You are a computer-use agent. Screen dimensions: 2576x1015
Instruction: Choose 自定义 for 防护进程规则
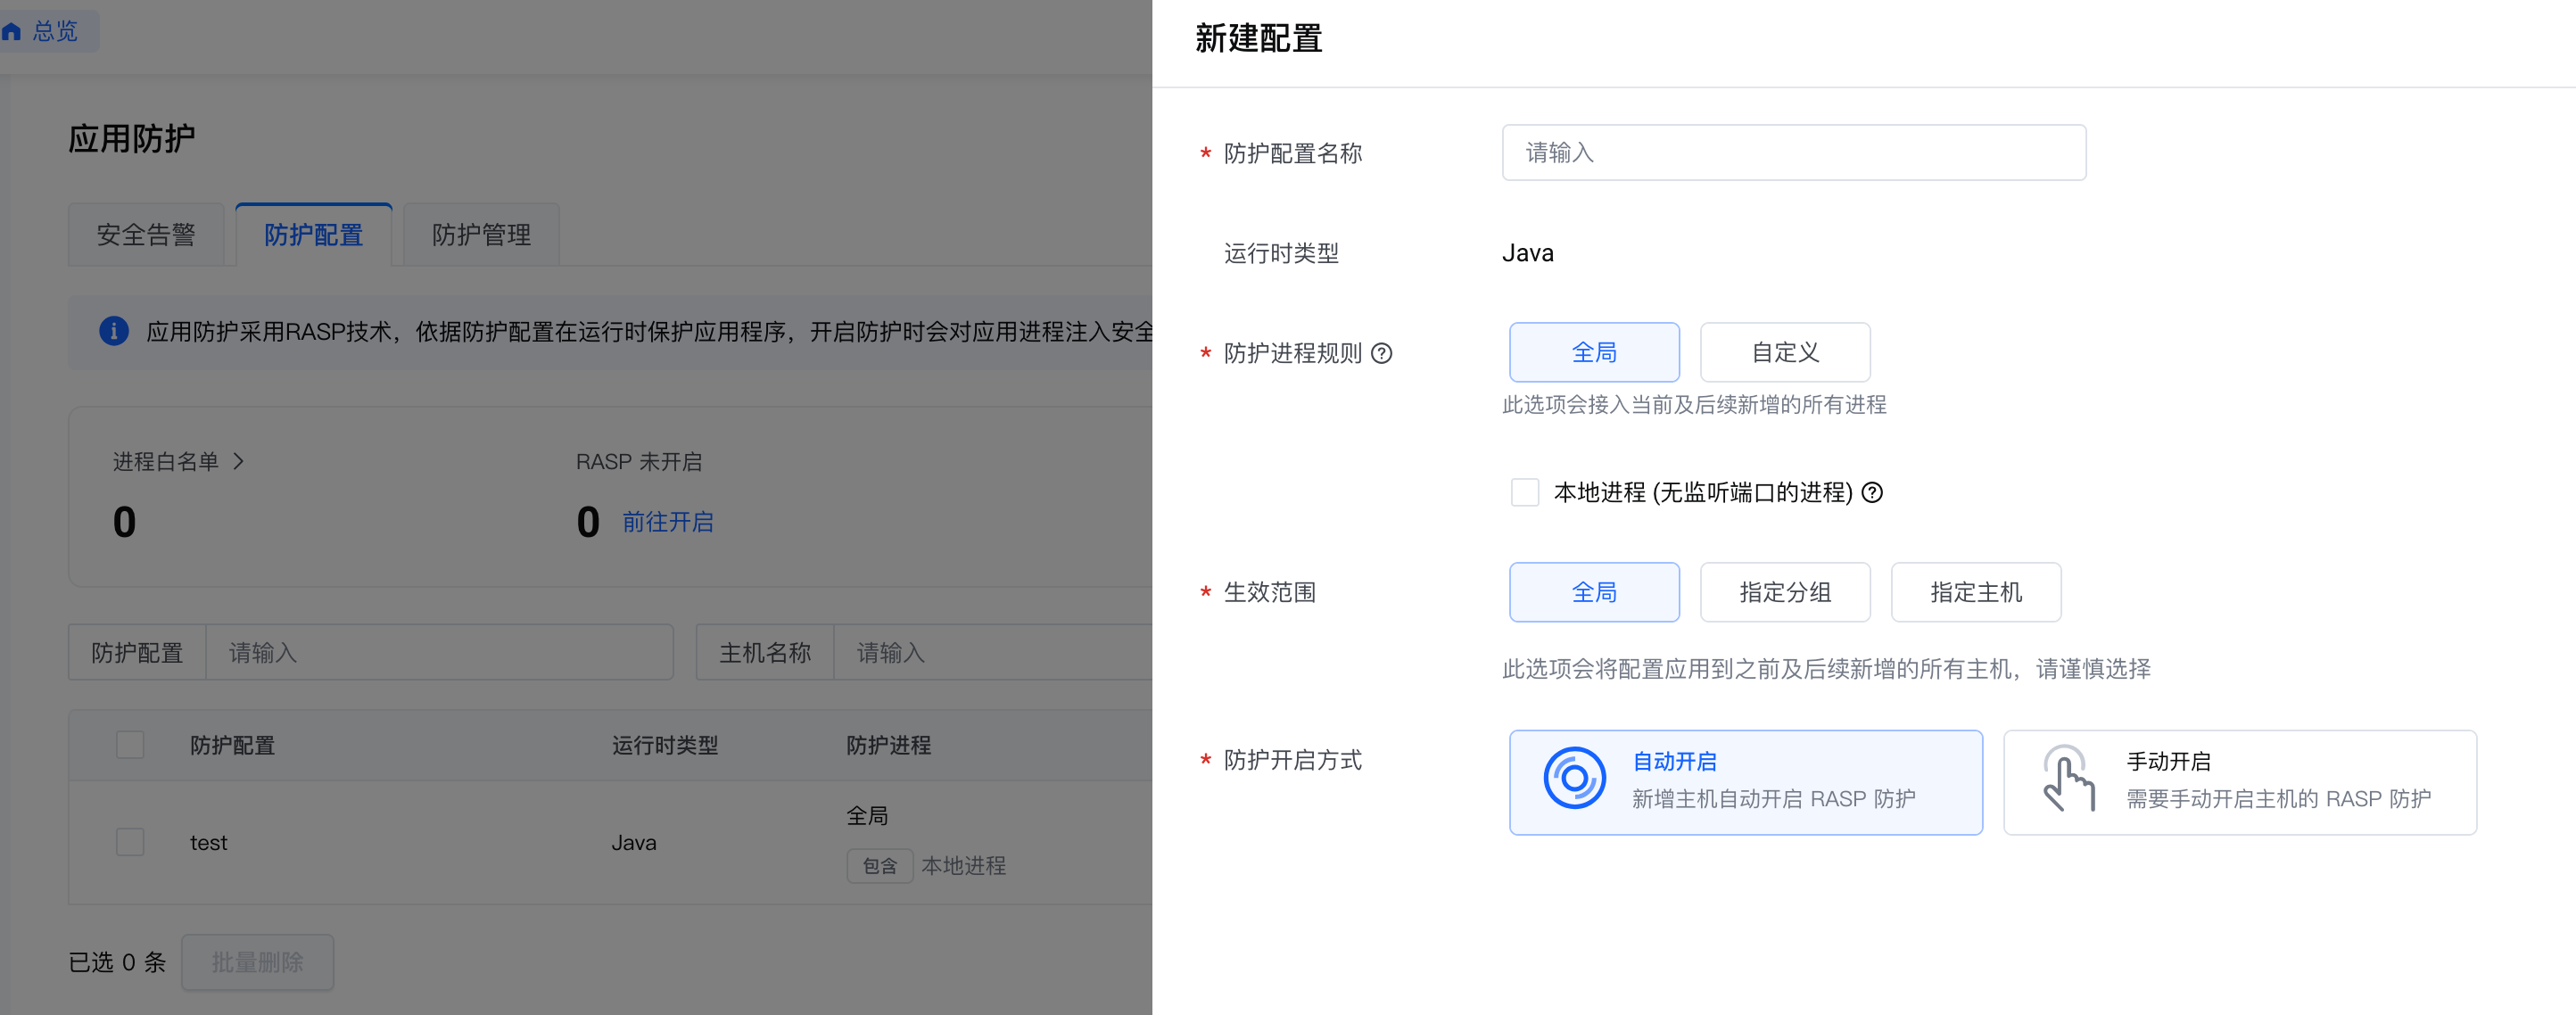1785,352
